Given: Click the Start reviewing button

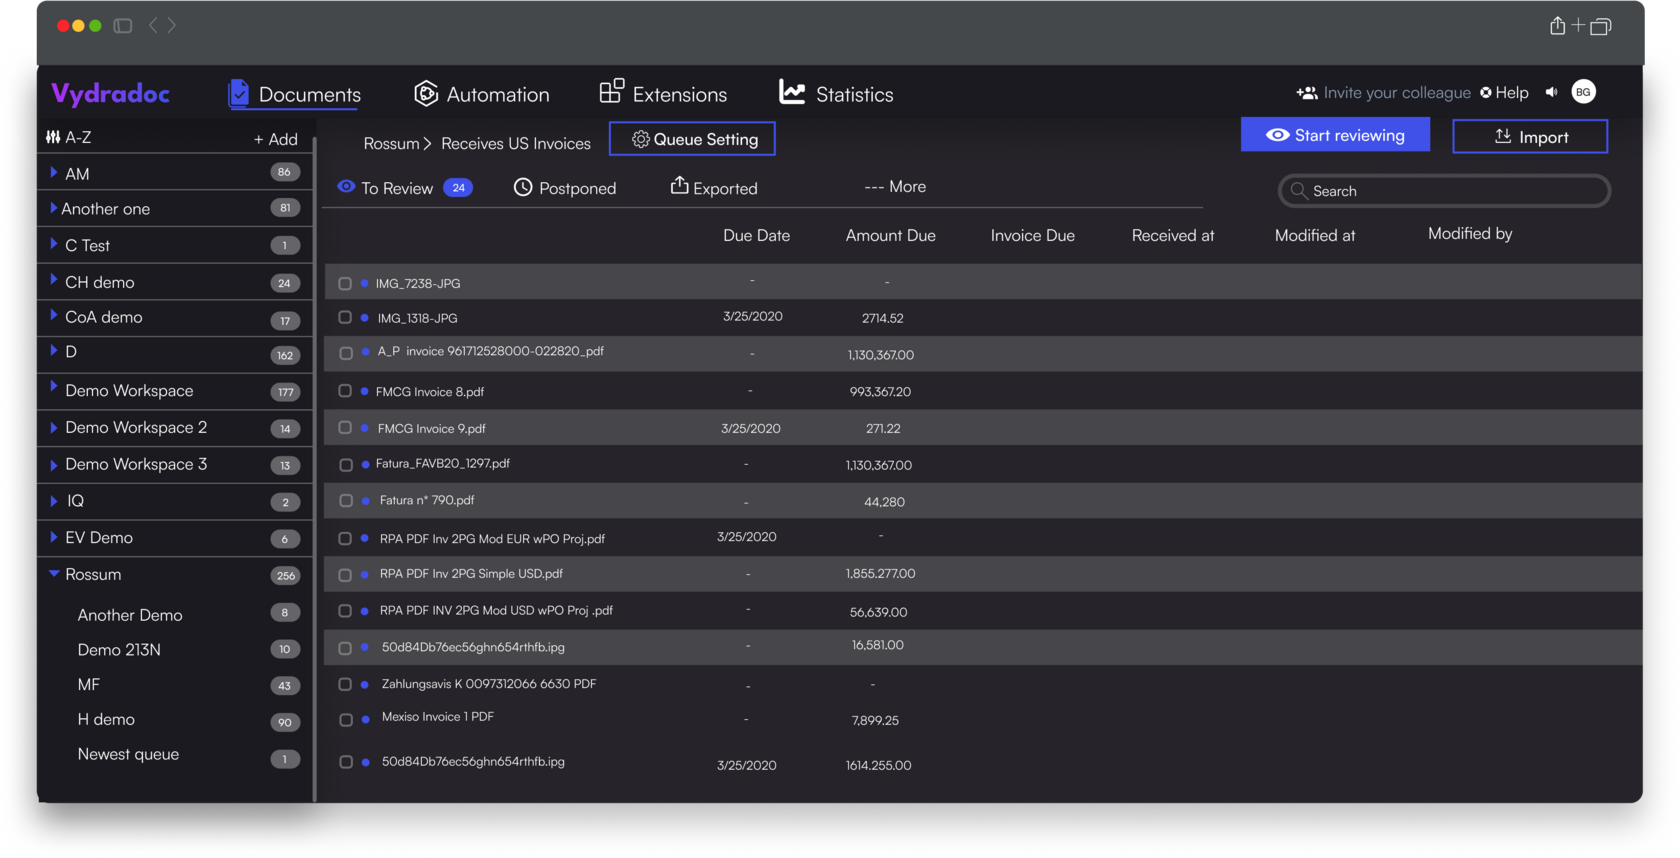Looking at the screenshot, I should coord(1335,135).
